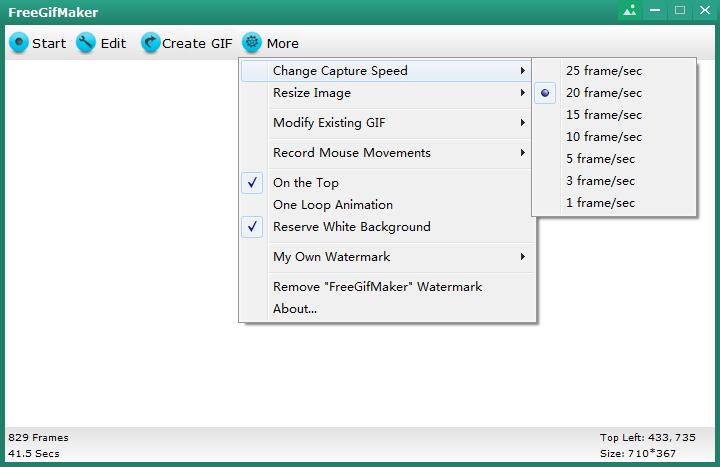
Task: Click the Edit label in toolbar
Action: (x=113, y=43)
